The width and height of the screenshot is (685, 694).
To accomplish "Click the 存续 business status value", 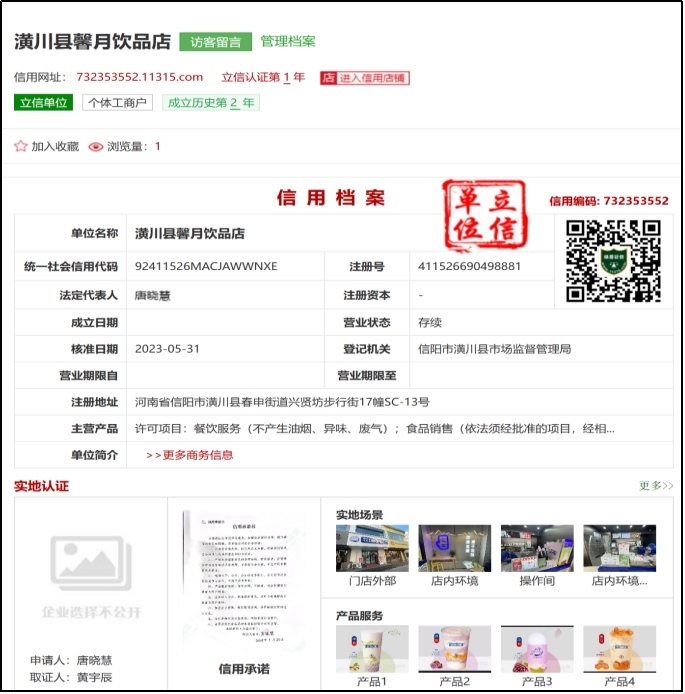I will (430, 323).
